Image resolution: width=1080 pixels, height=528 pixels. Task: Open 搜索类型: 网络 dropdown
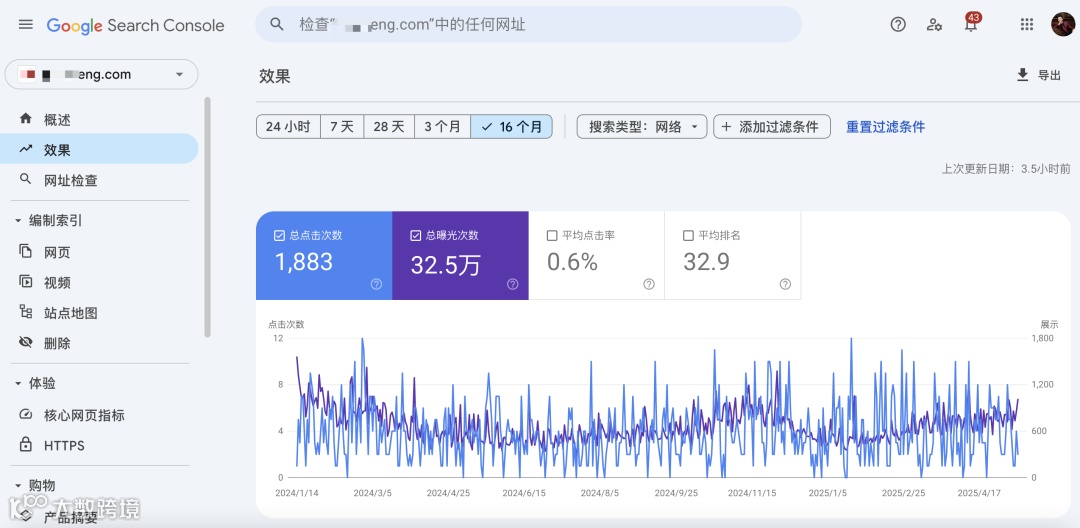(642, 127)
